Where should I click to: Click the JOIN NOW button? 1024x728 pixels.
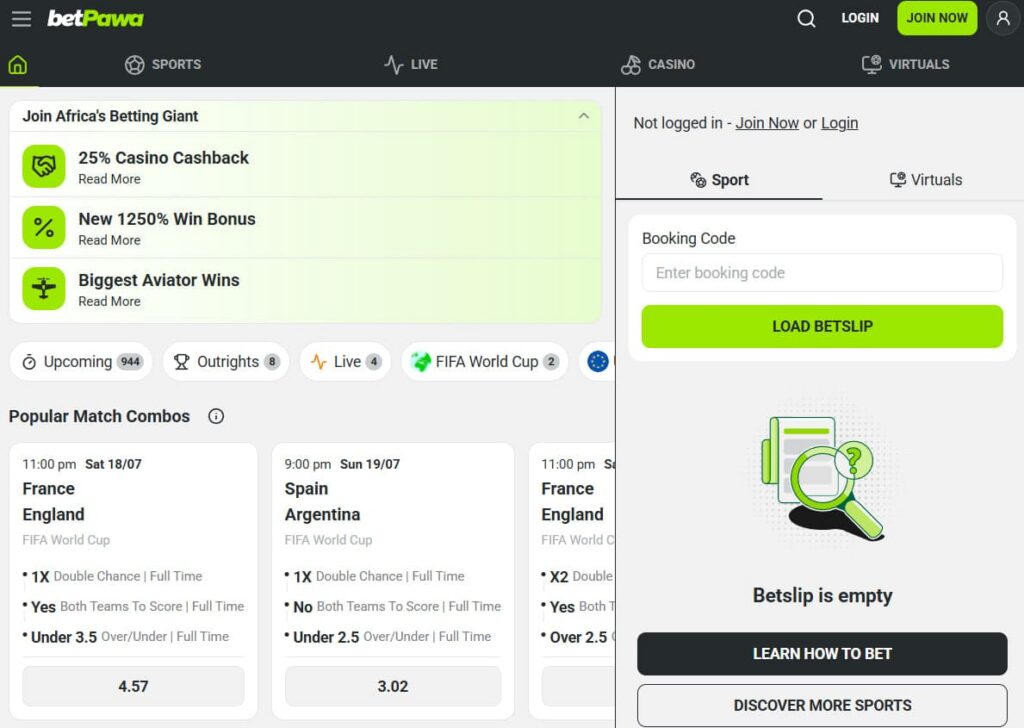937,18
